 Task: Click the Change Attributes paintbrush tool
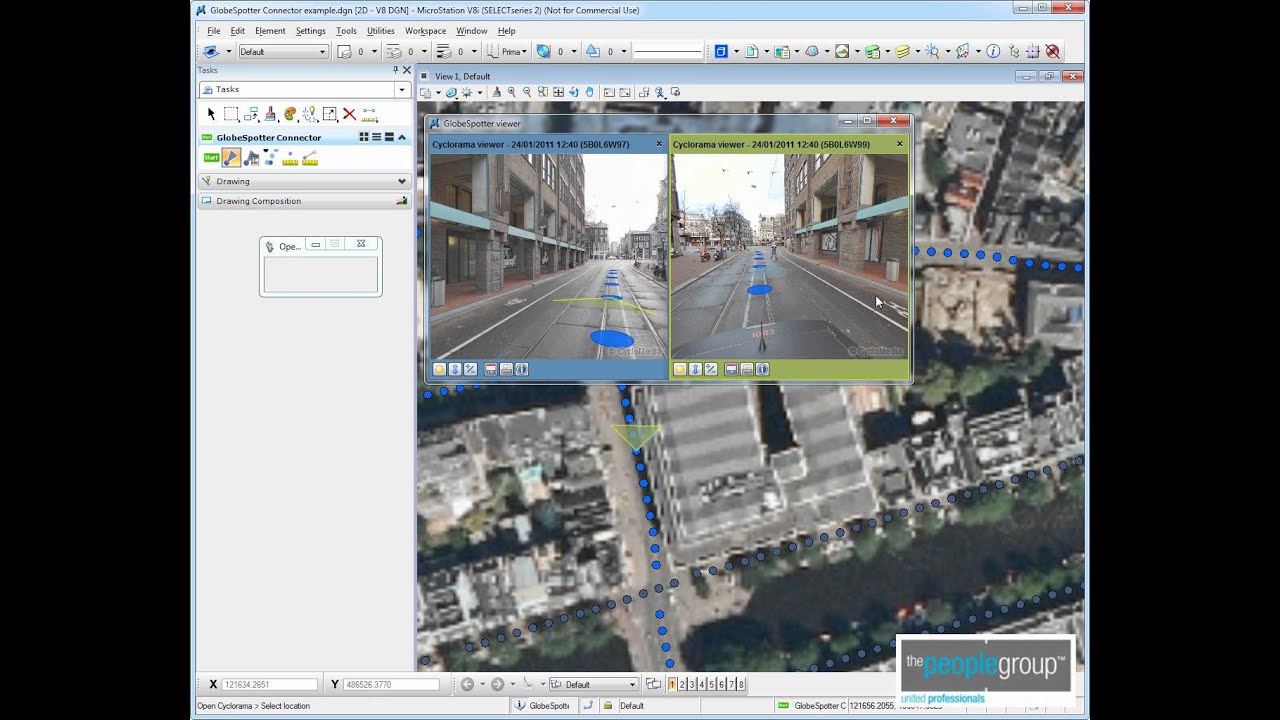[270, 114]
